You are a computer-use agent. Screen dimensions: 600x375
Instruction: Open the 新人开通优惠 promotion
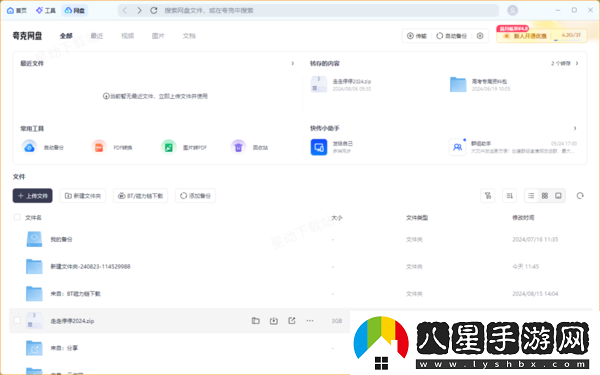[x=526, y=36]
